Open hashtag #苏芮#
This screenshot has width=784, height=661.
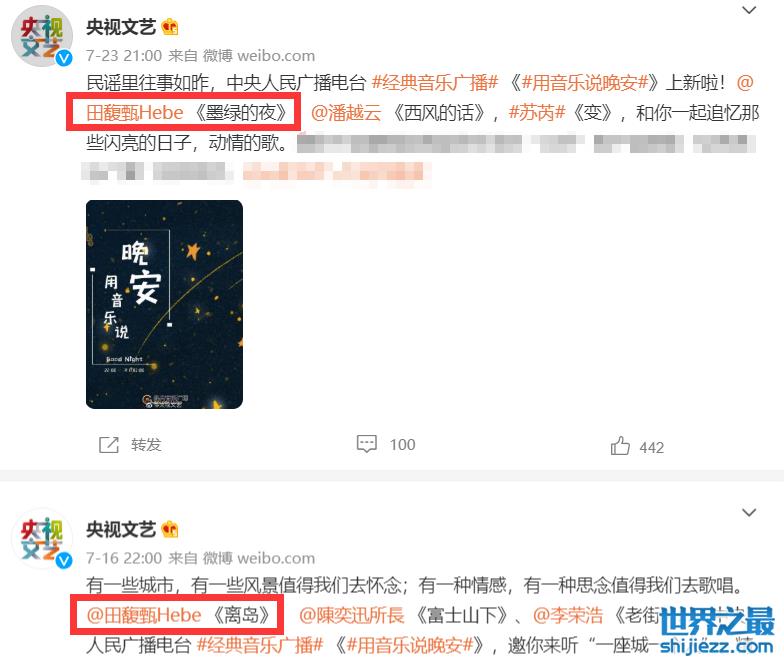(x=537, y=112)
